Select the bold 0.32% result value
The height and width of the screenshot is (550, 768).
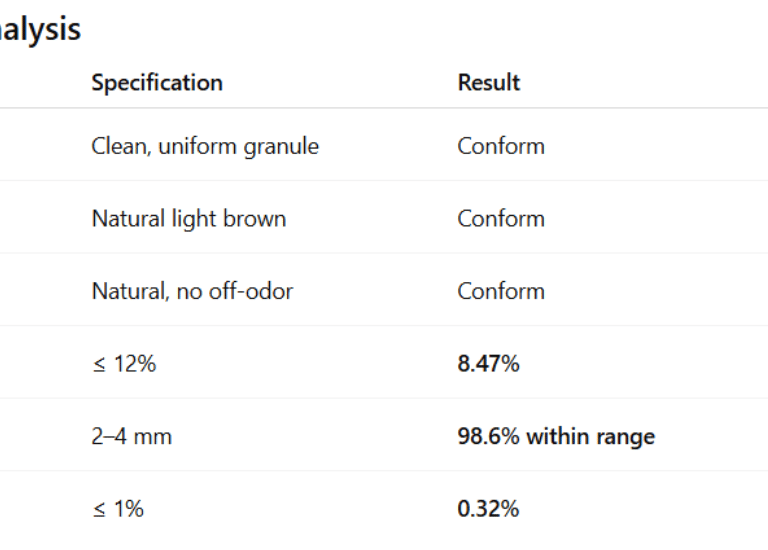pyautogui.click(x=488, y=509)
